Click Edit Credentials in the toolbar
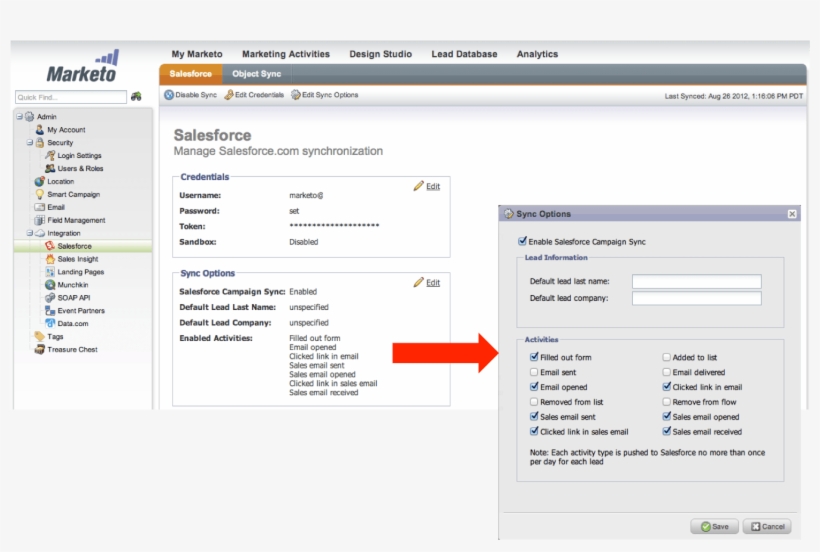The width and height of the screenshot is (820, 552). pos(254,95)
